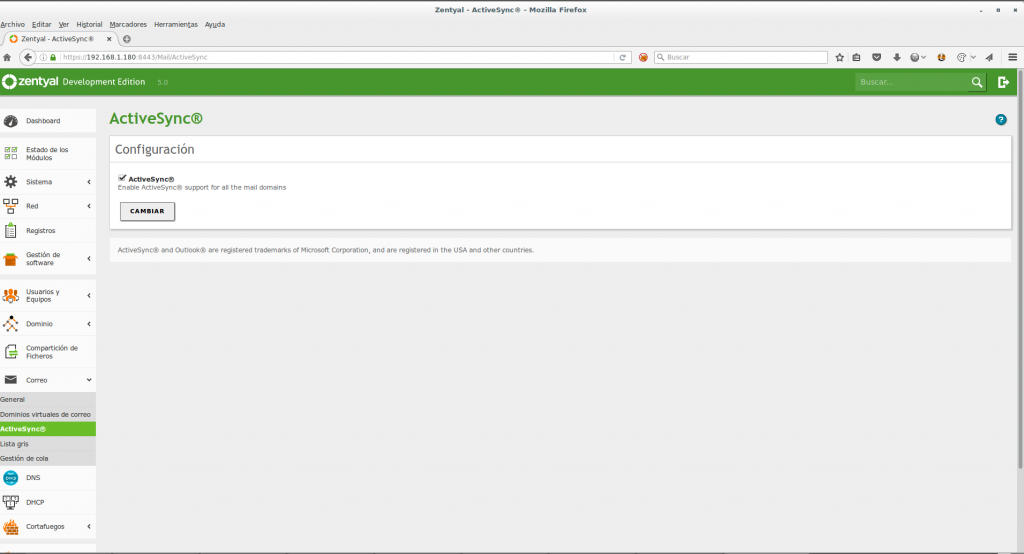
Task: Click the Cortafuegos firewall icon
Action: tap(11, 526)
